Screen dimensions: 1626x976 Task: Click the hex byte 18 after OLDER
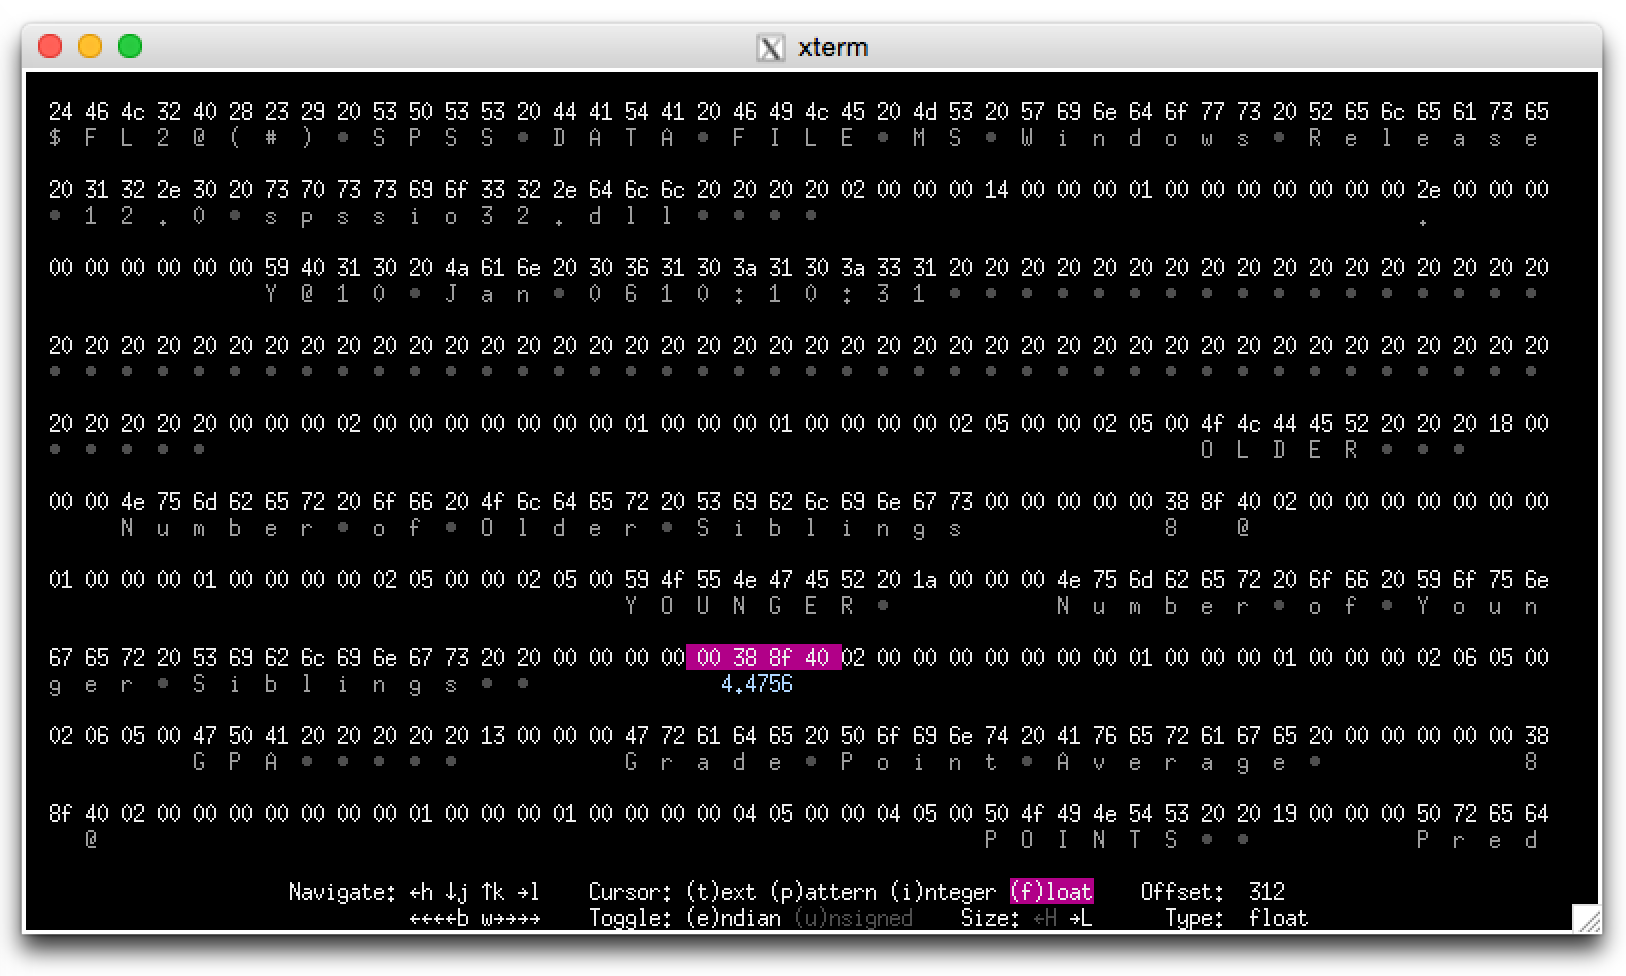(x=1501, y=423)
